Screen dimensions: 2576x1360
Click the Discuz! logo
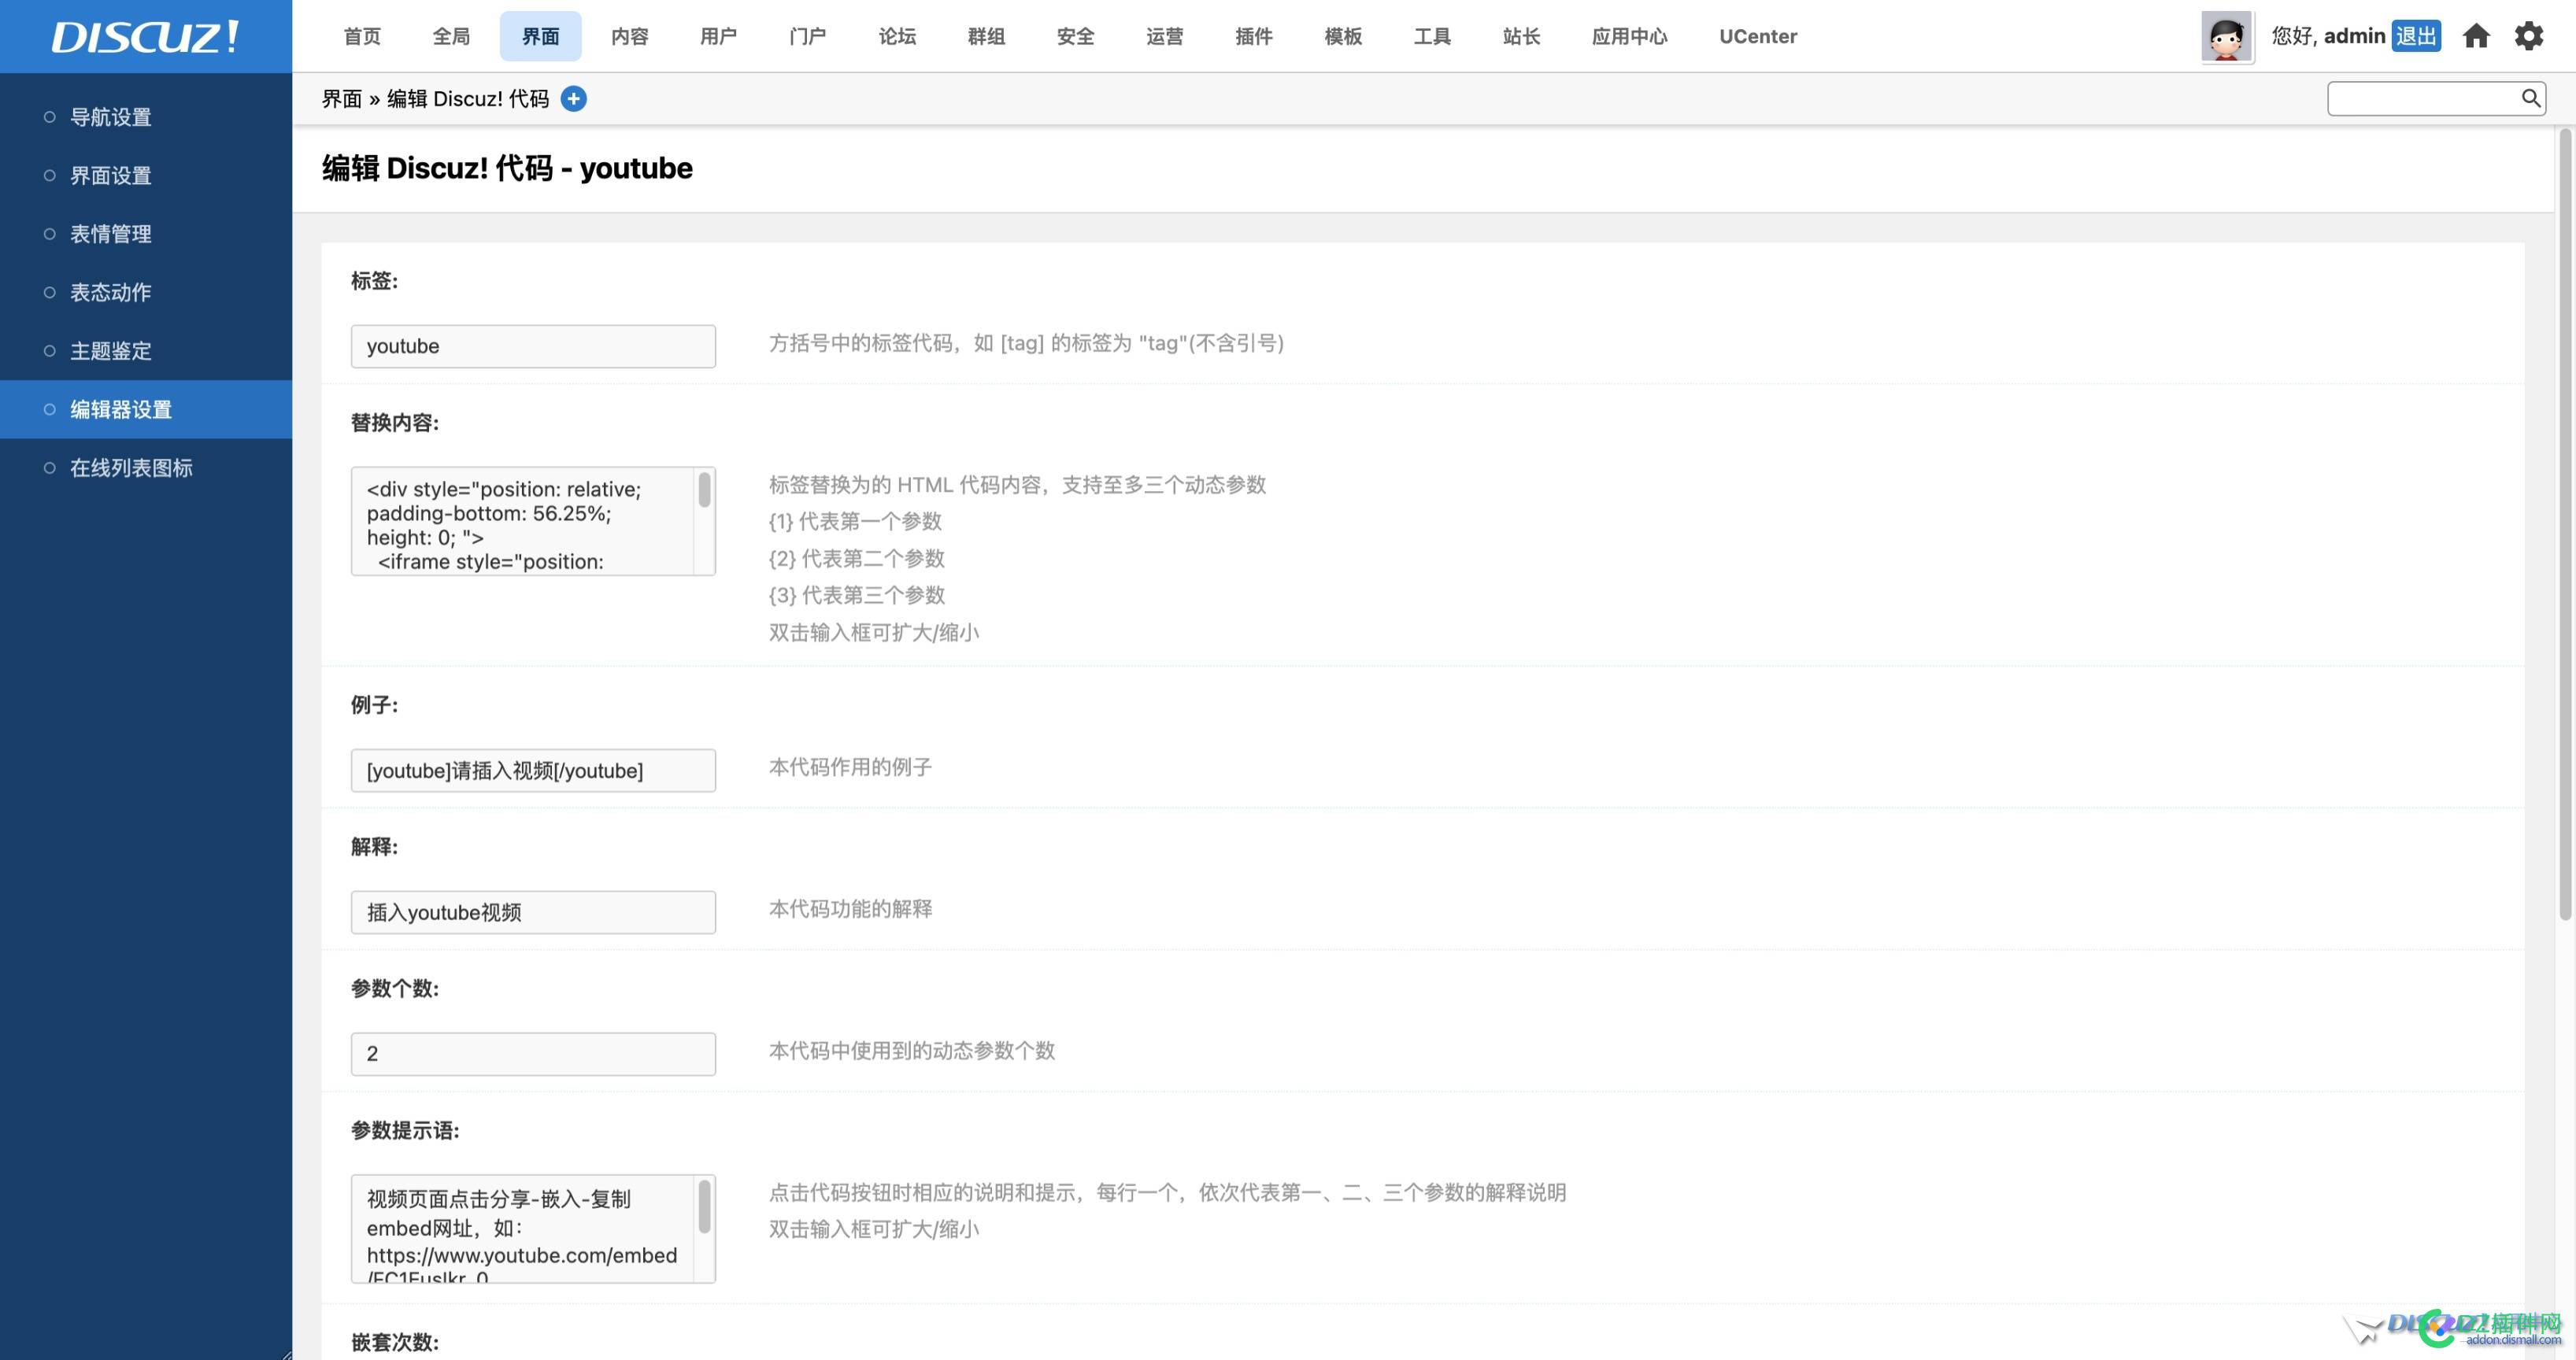146,37
